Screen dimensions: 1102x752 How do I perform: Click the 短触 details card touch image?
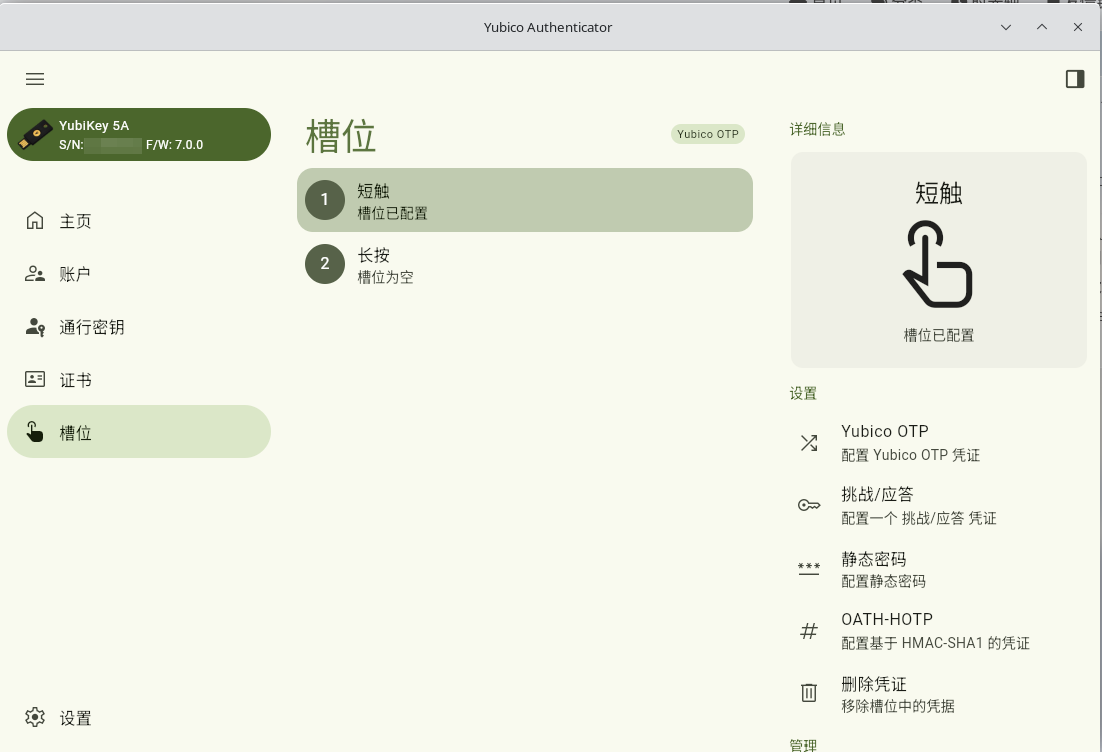coord(938,264)
